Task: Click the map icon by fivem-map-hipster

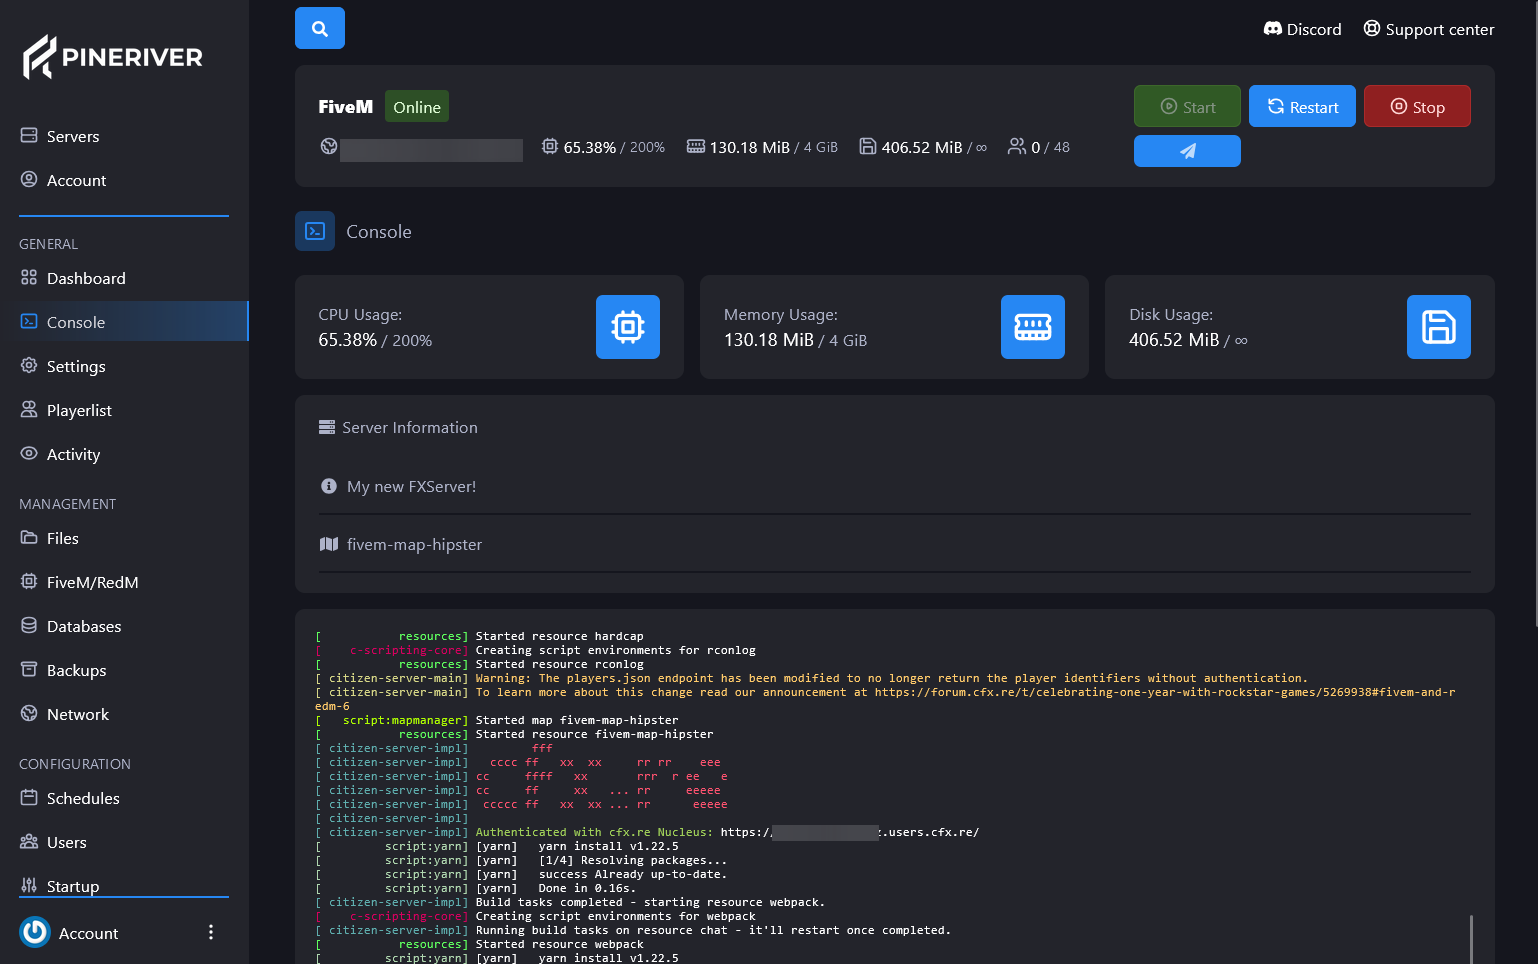Action: pos(329,544)
